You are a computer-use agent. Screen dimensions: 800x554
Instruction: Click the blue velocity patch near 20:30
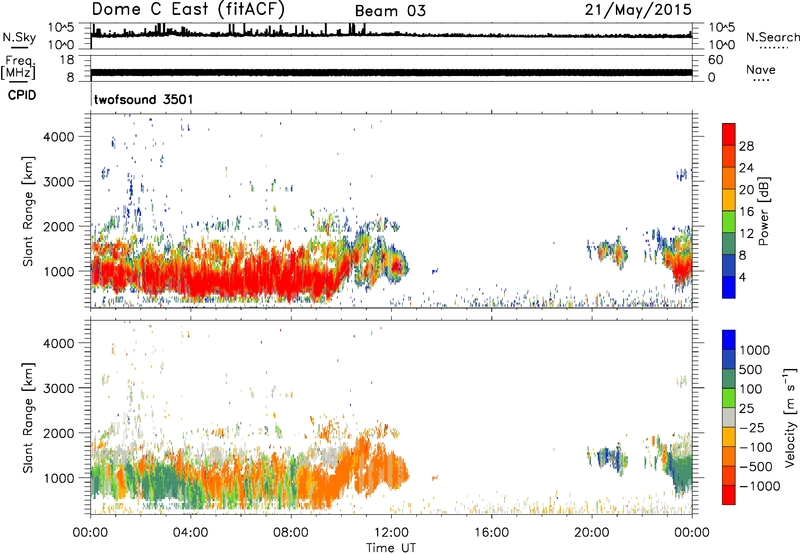[x=607, y=455]
